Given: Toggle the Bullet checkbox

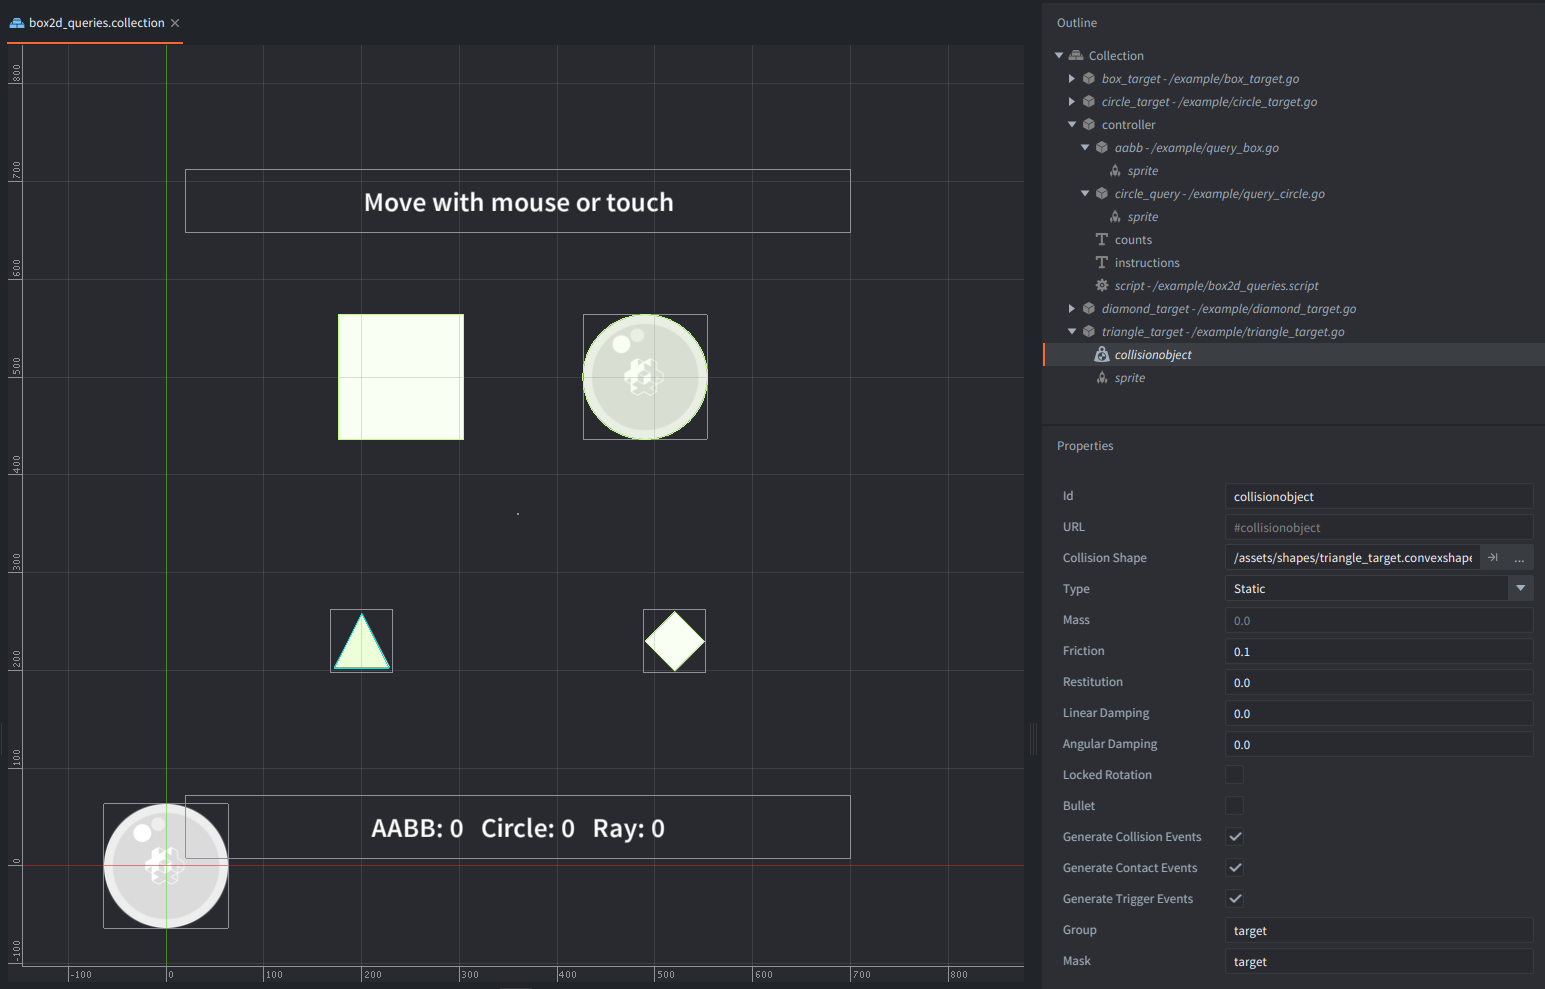Looking at the screenshot, I should [x=1235, y=806].
